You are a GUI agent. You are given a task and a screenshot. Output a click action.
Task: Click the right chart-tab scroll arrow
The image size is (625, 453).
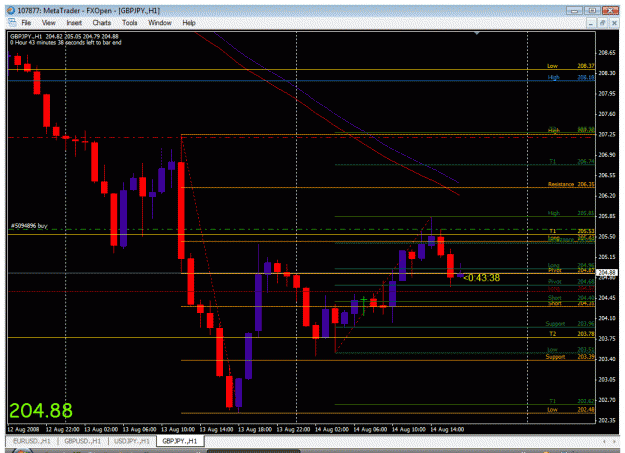615,441
